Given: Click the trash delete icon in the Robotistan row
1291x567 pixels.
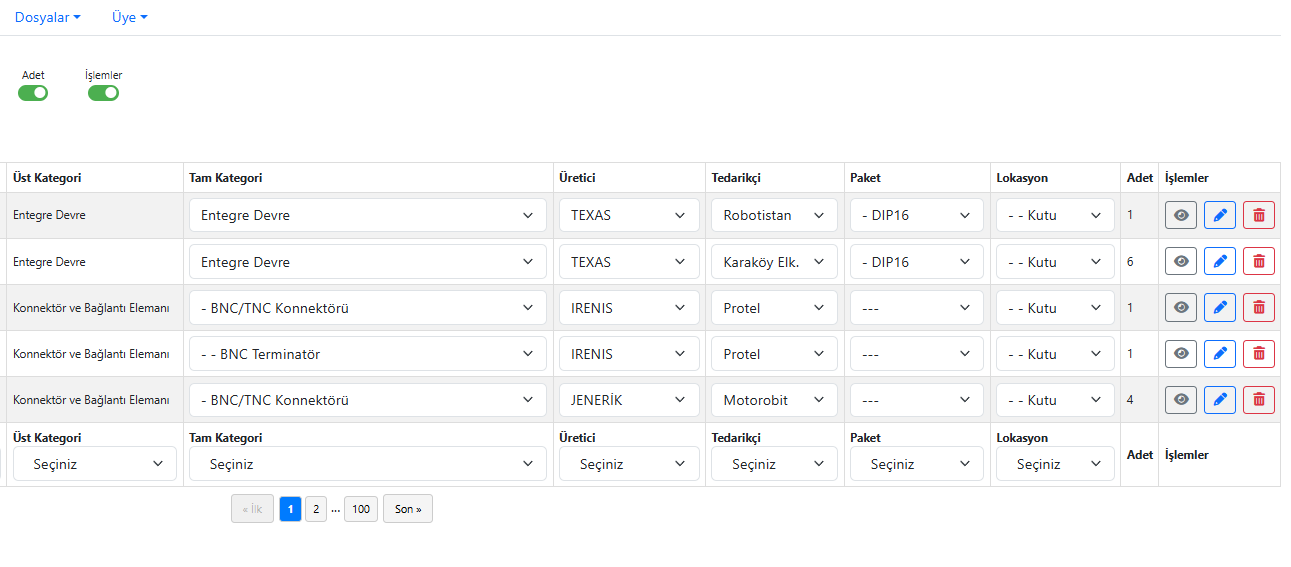Looking at the screenshot, I should coord(1258,215).
